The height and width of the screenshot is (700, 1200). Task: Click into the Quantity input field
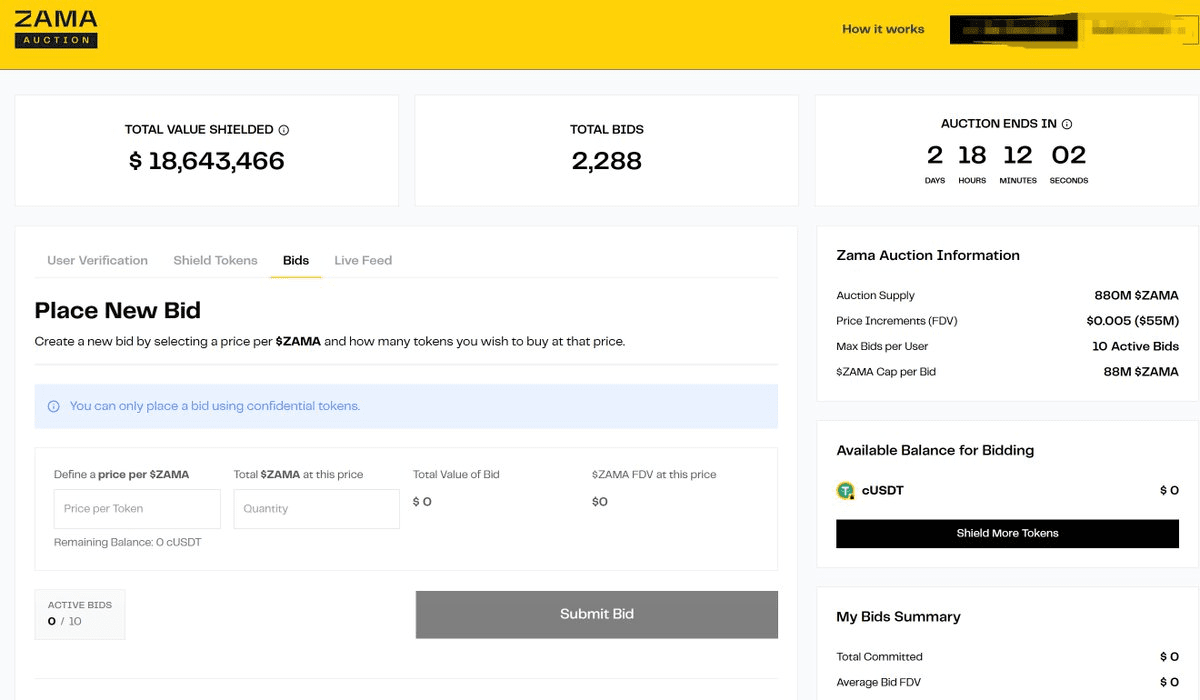click(316, 509)
